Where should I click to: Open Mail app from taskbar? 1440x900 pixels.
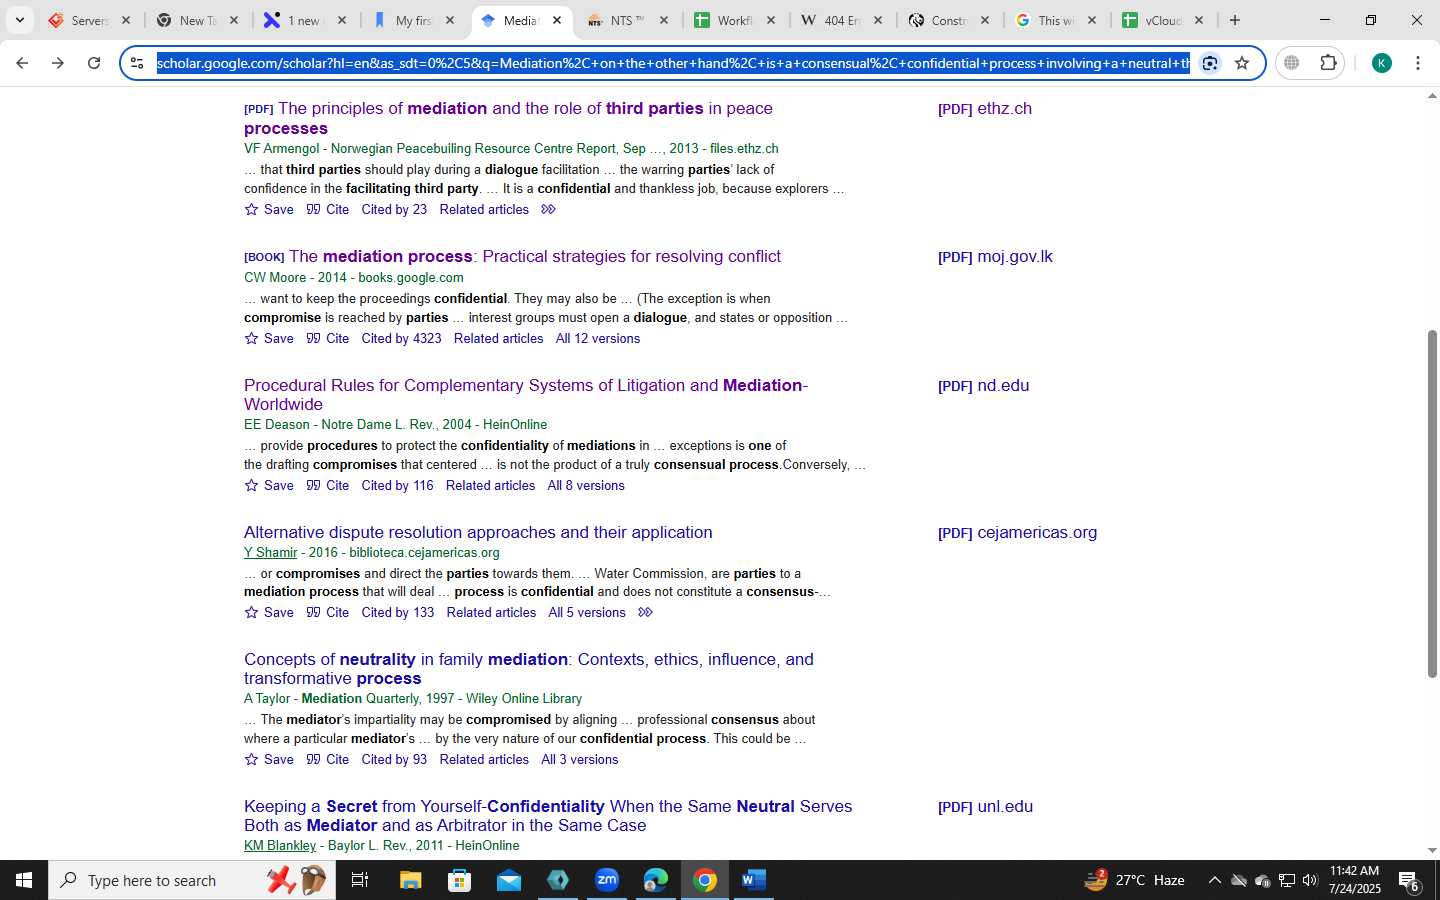tap(509, 880)
